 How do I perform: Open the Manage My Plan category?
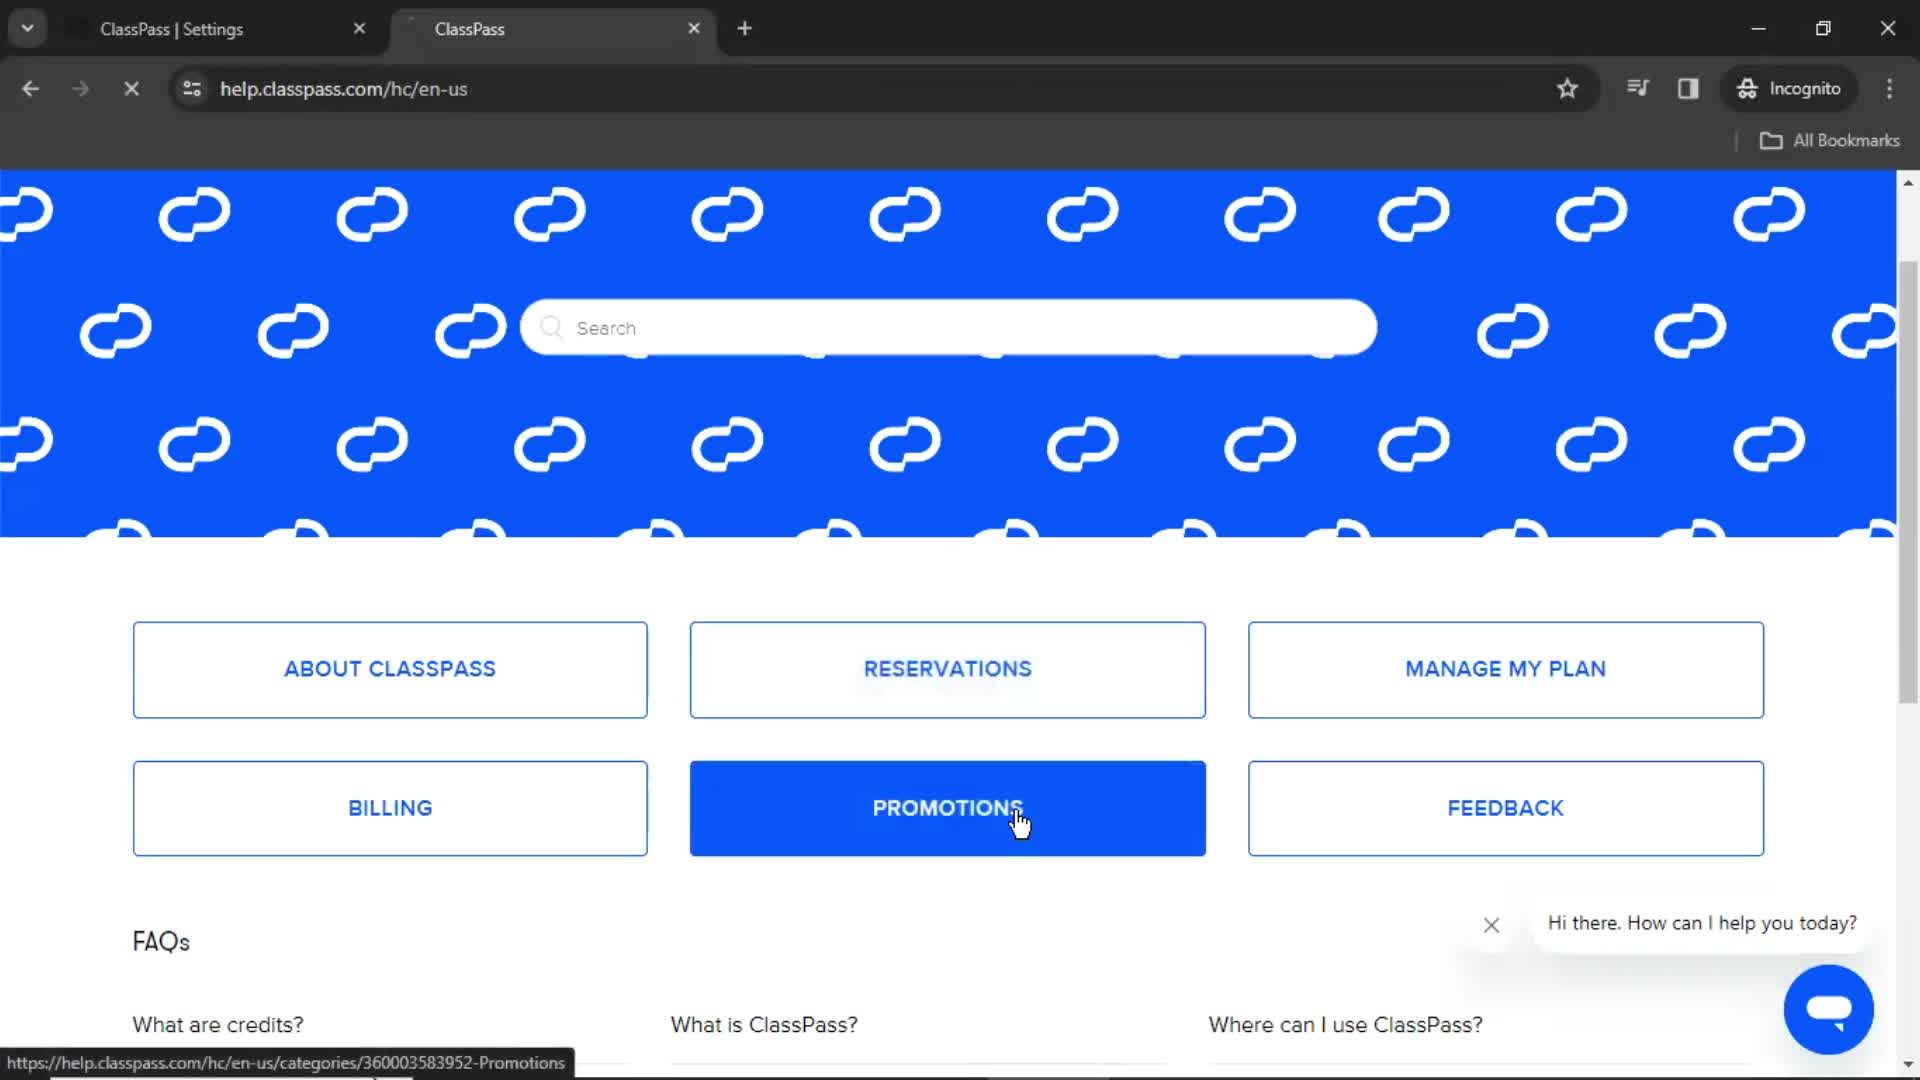click(1506, 670)
